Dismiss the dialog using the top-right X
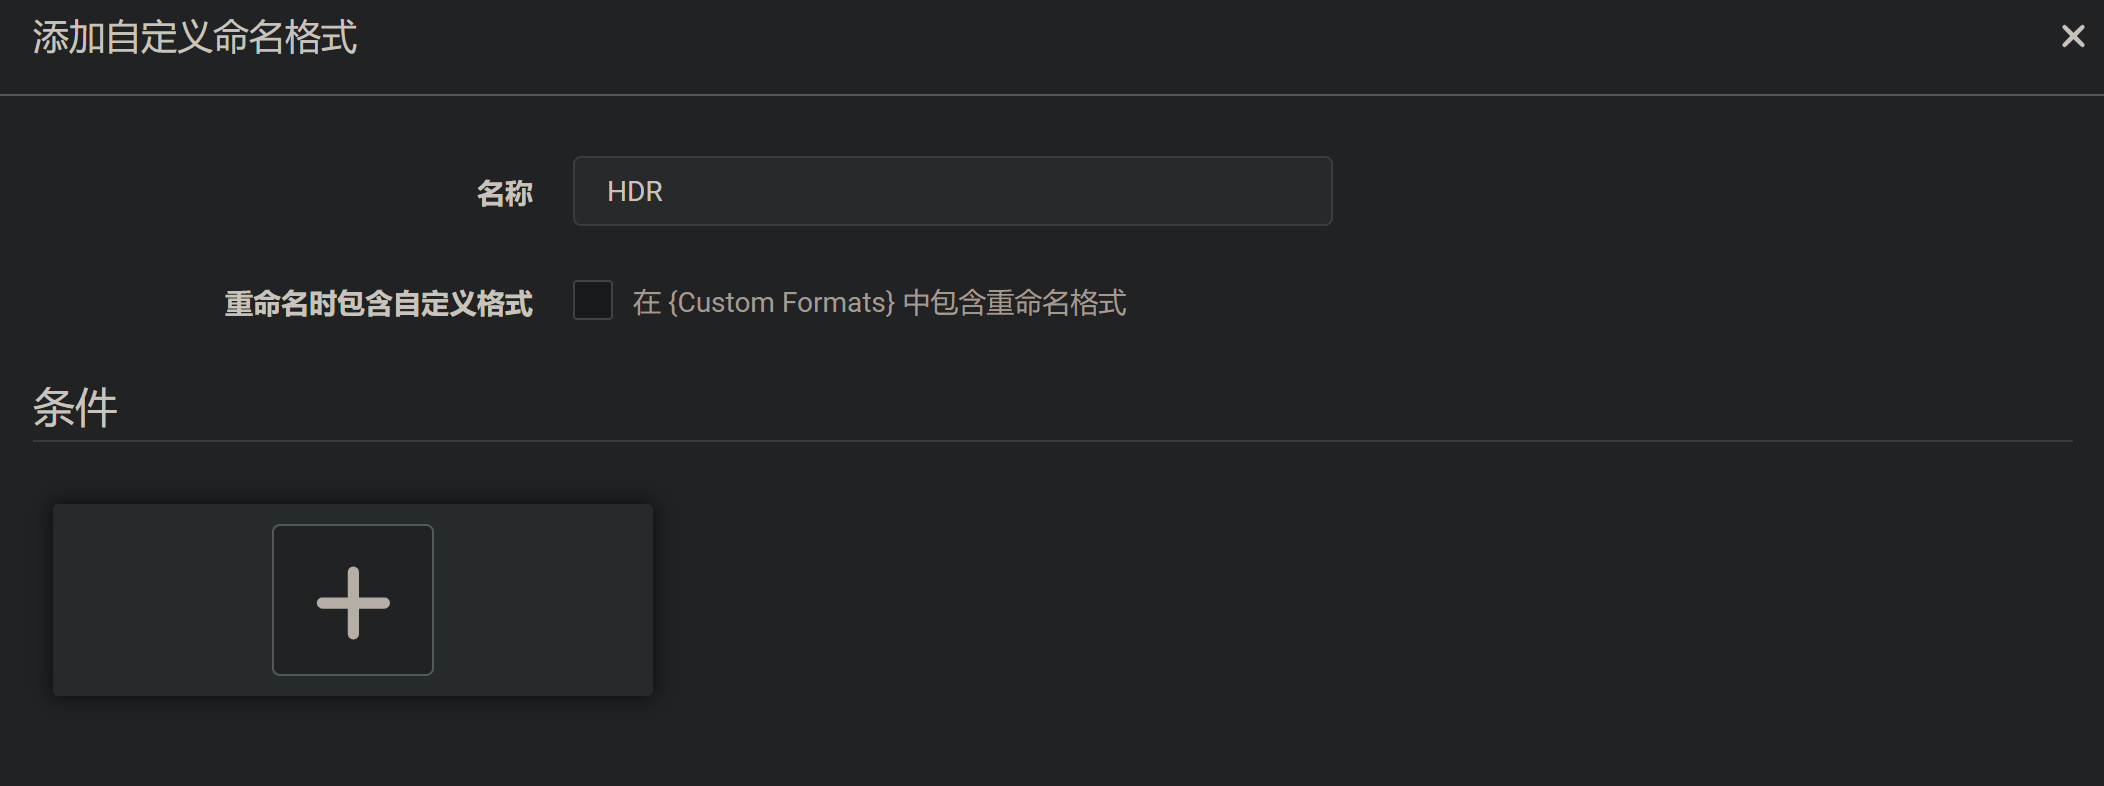2104x786 pixels. (2072, 37)
